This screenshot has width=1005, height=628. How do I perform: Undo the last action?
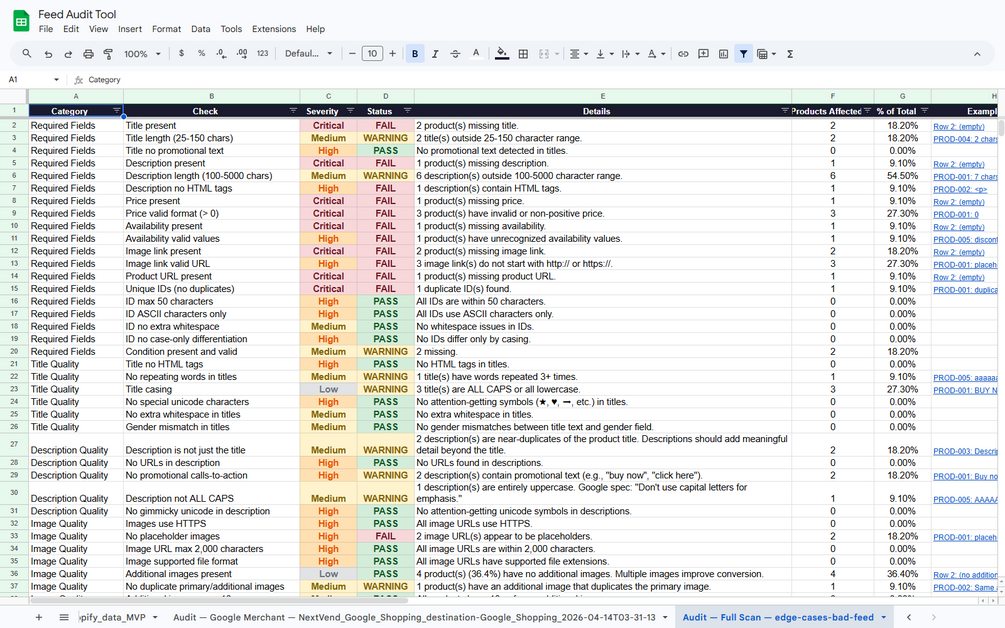[48, 54]
